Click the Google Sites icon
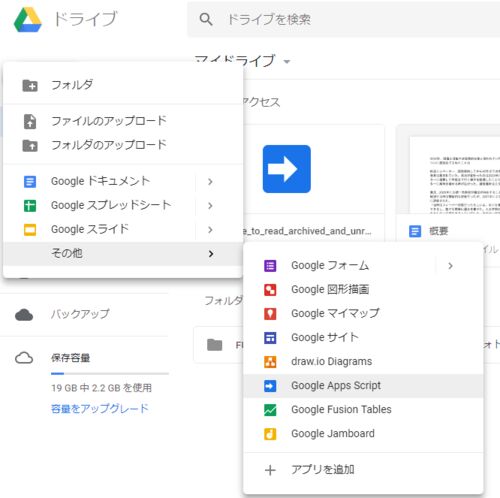 270,338
